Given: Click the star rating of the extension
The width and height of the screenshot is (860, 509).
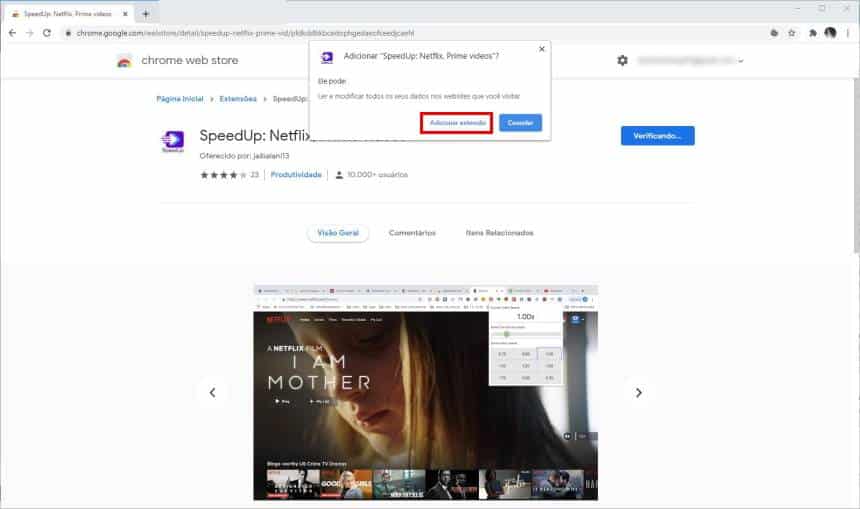Looking at the screenshot, I should click(x=223, y=175).
